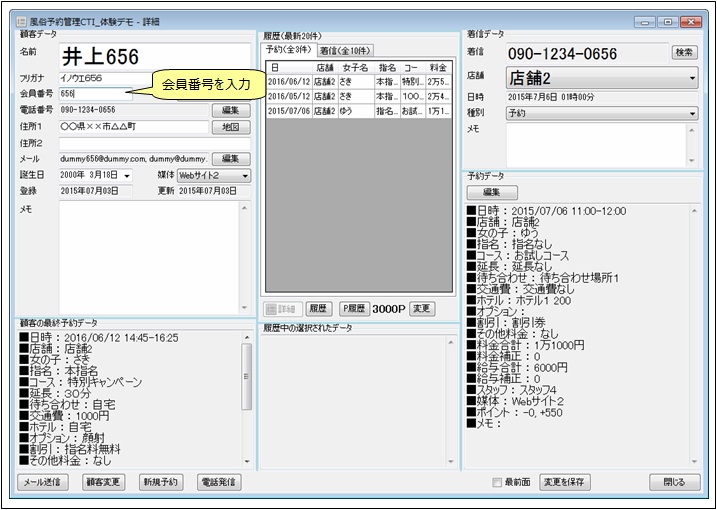717x510 pixels.
Task: Open the 地図 map button
Action: point(230,127)
